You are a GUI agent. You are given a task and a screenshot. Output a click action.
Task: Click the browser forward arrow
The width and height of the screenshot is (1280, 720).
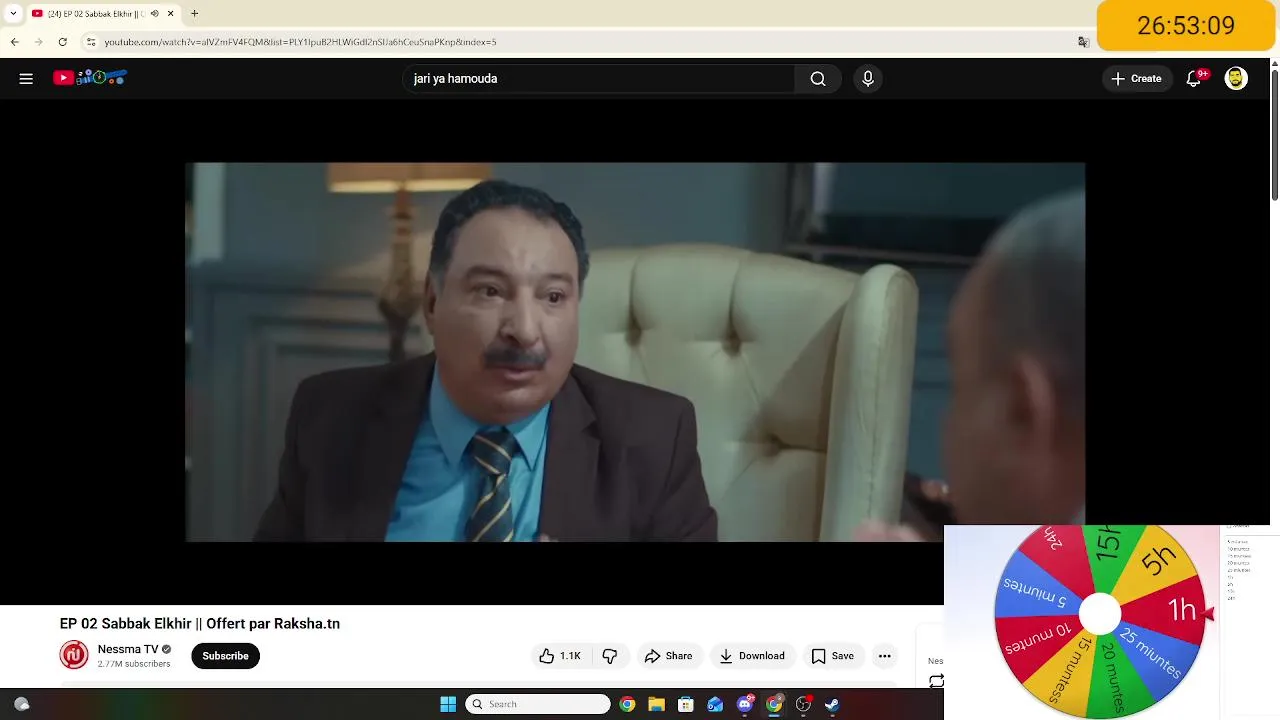(x=38, y=42)
